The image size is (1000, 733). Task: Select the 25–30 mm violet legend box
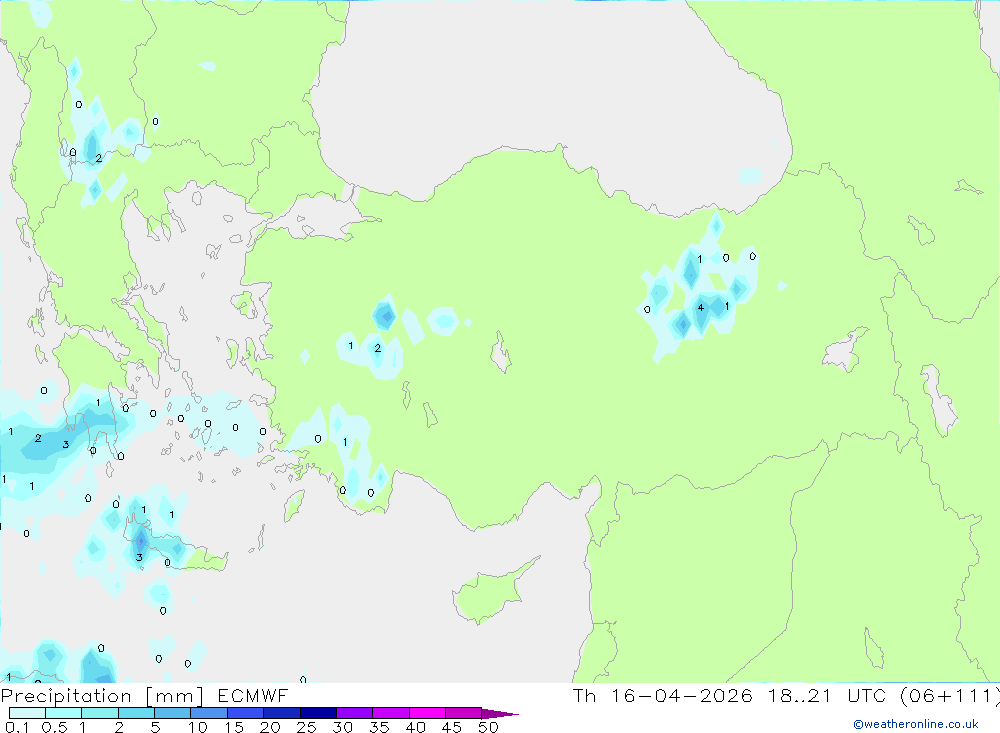(x=318, y=713)
